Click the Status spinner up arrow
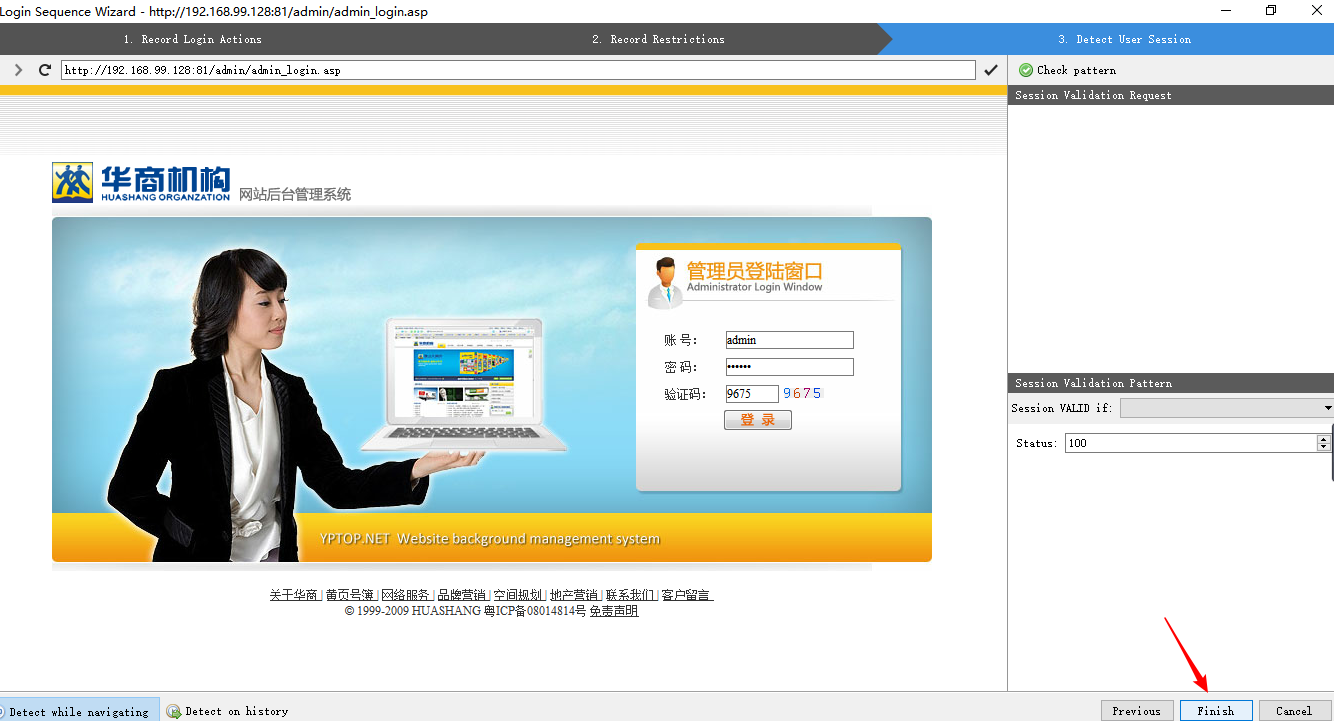1334x721 pixels. 1325,438
